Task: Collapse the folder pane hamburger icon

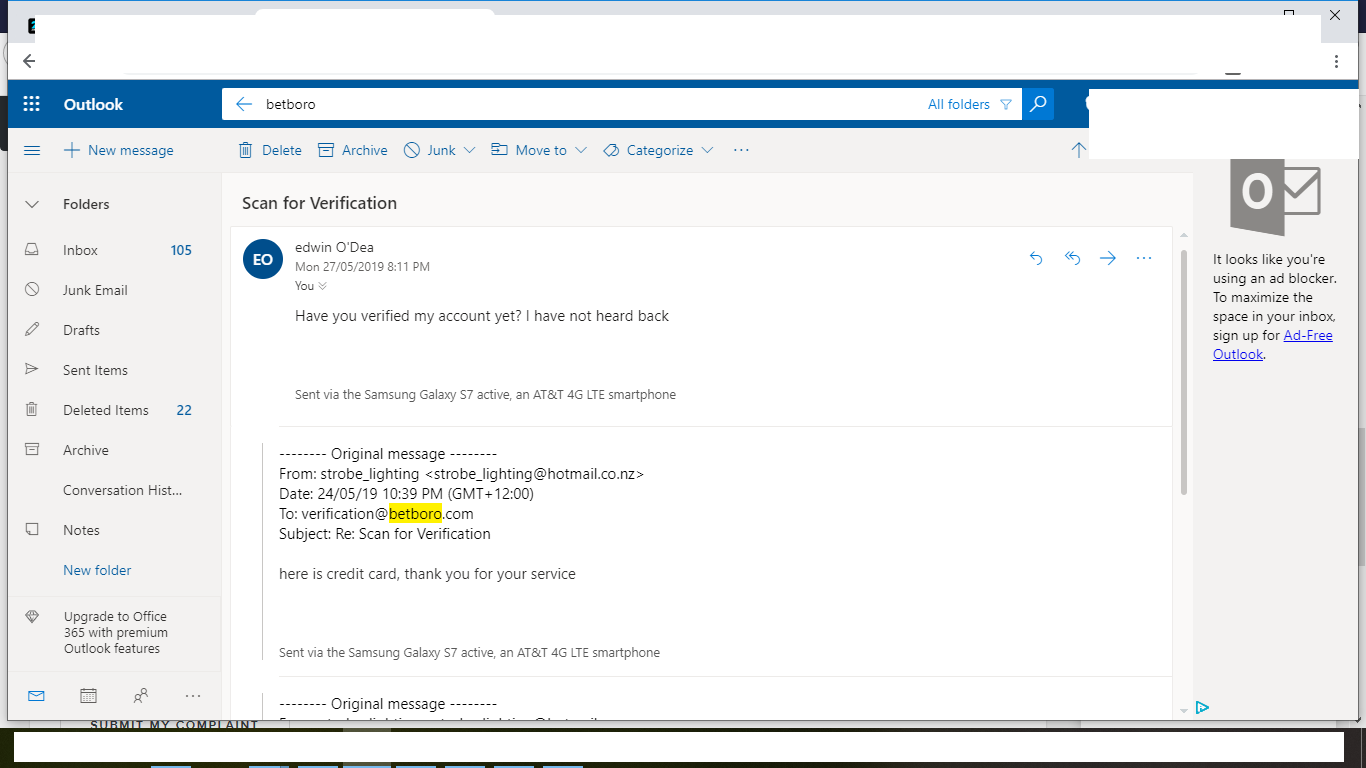Action: [32, 150]
